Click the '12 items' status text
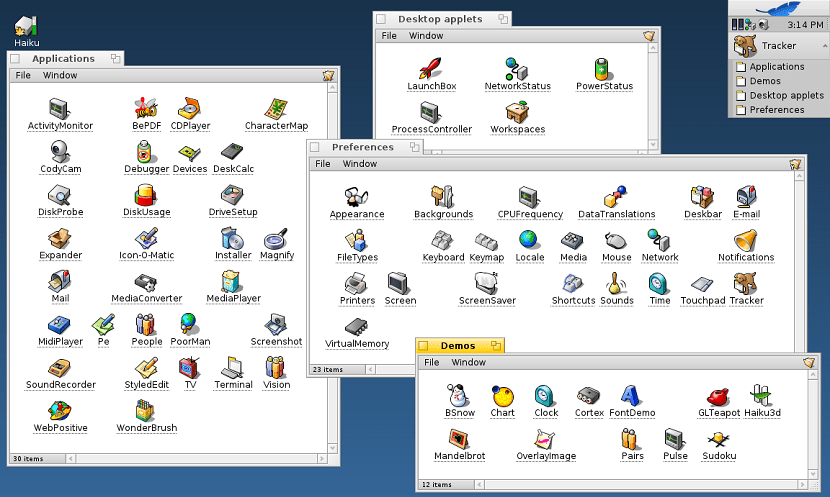Image resolution: width=830 pixels, height=497 pixels. [x=437, y=484]
